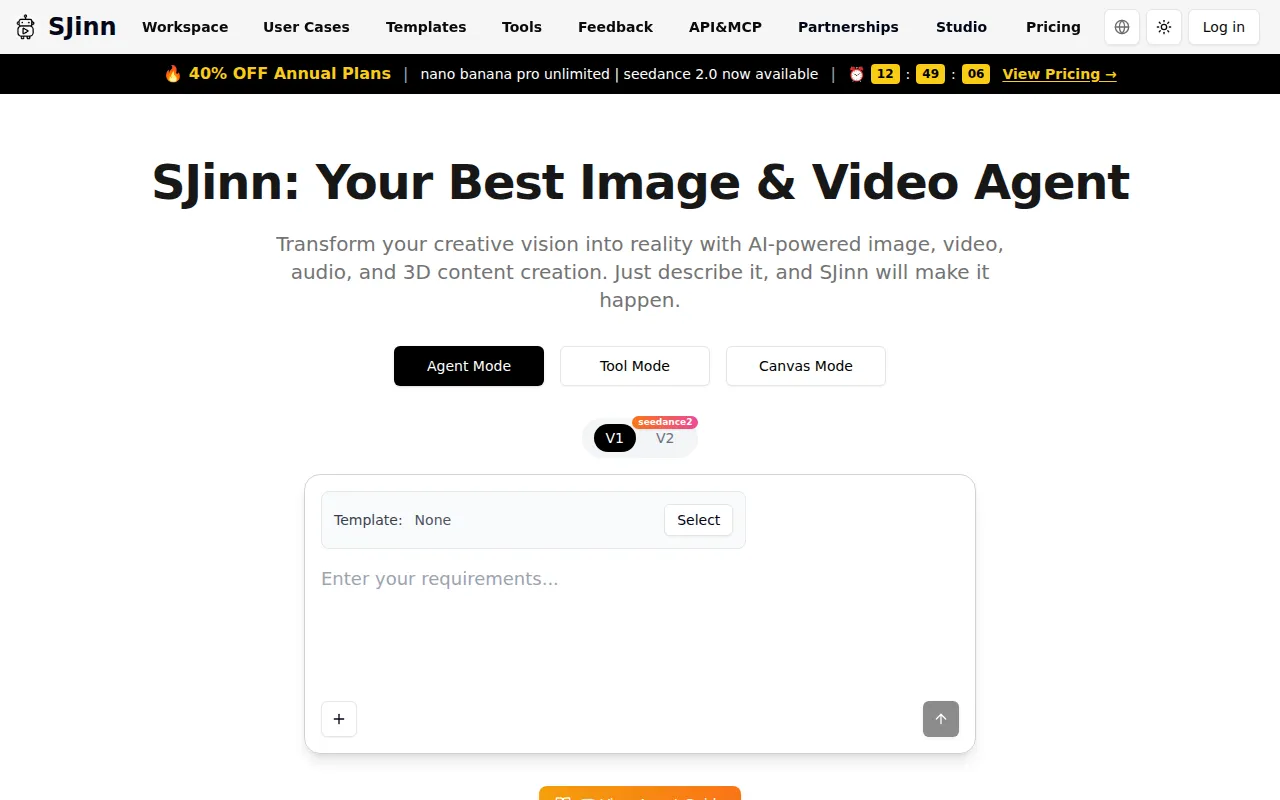Click the 40% OFF Annual Plans text
This screenshot has height=800, width=1280.
coord(290,74)
